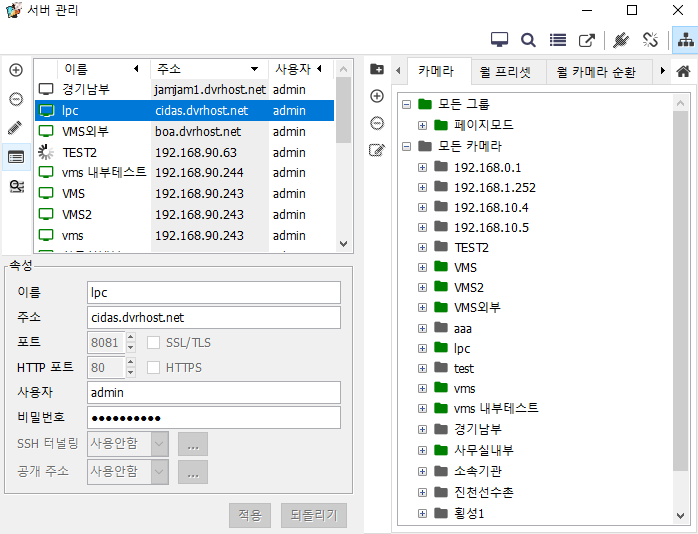The height and width of the screenshot is (534, 698).
Task: Click the monitor icon in top toolbar
Action: click(499, 40)
